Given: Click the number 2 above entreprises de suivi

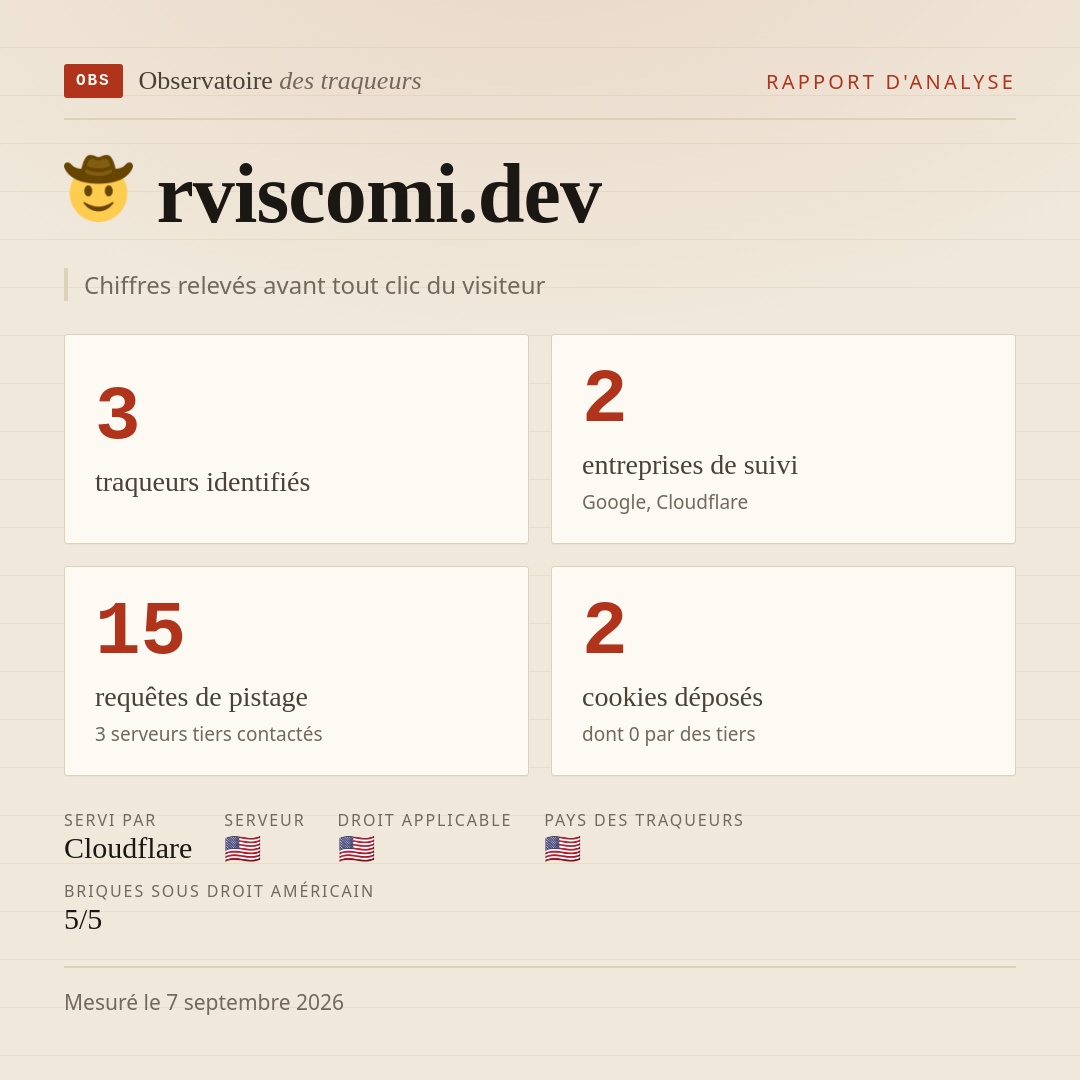Looking at the screenshot, I should pyautogui.click(x=605, y=397).
